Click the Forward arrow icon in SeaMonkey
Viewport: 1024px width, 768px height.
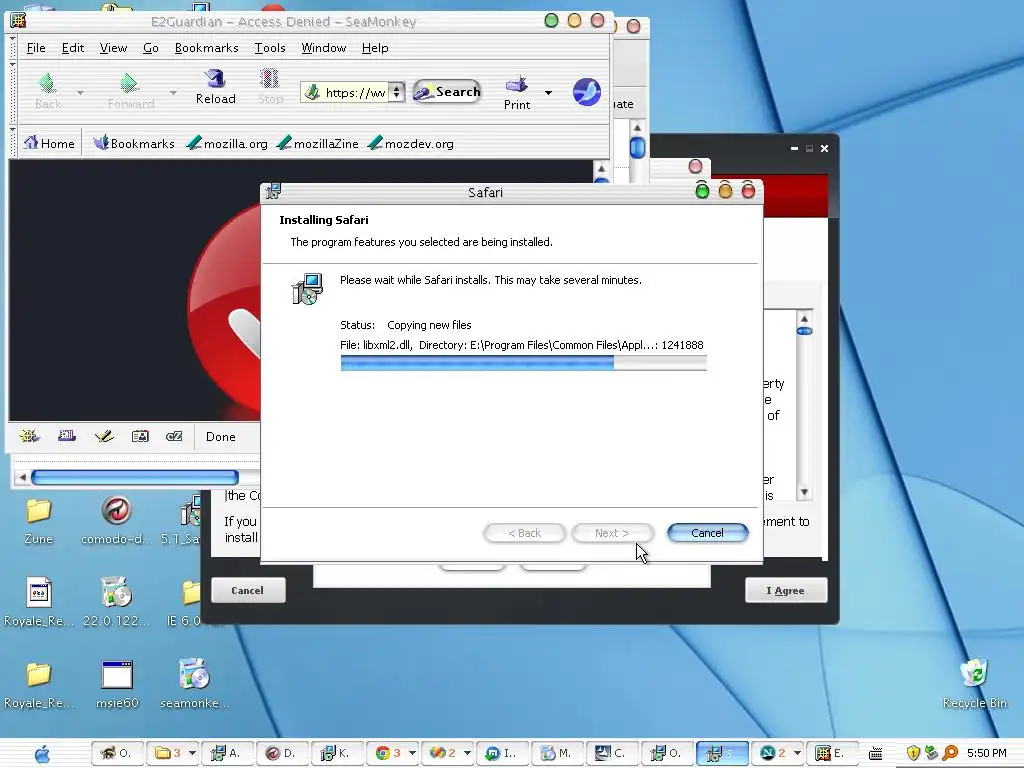tap(129, 84)
